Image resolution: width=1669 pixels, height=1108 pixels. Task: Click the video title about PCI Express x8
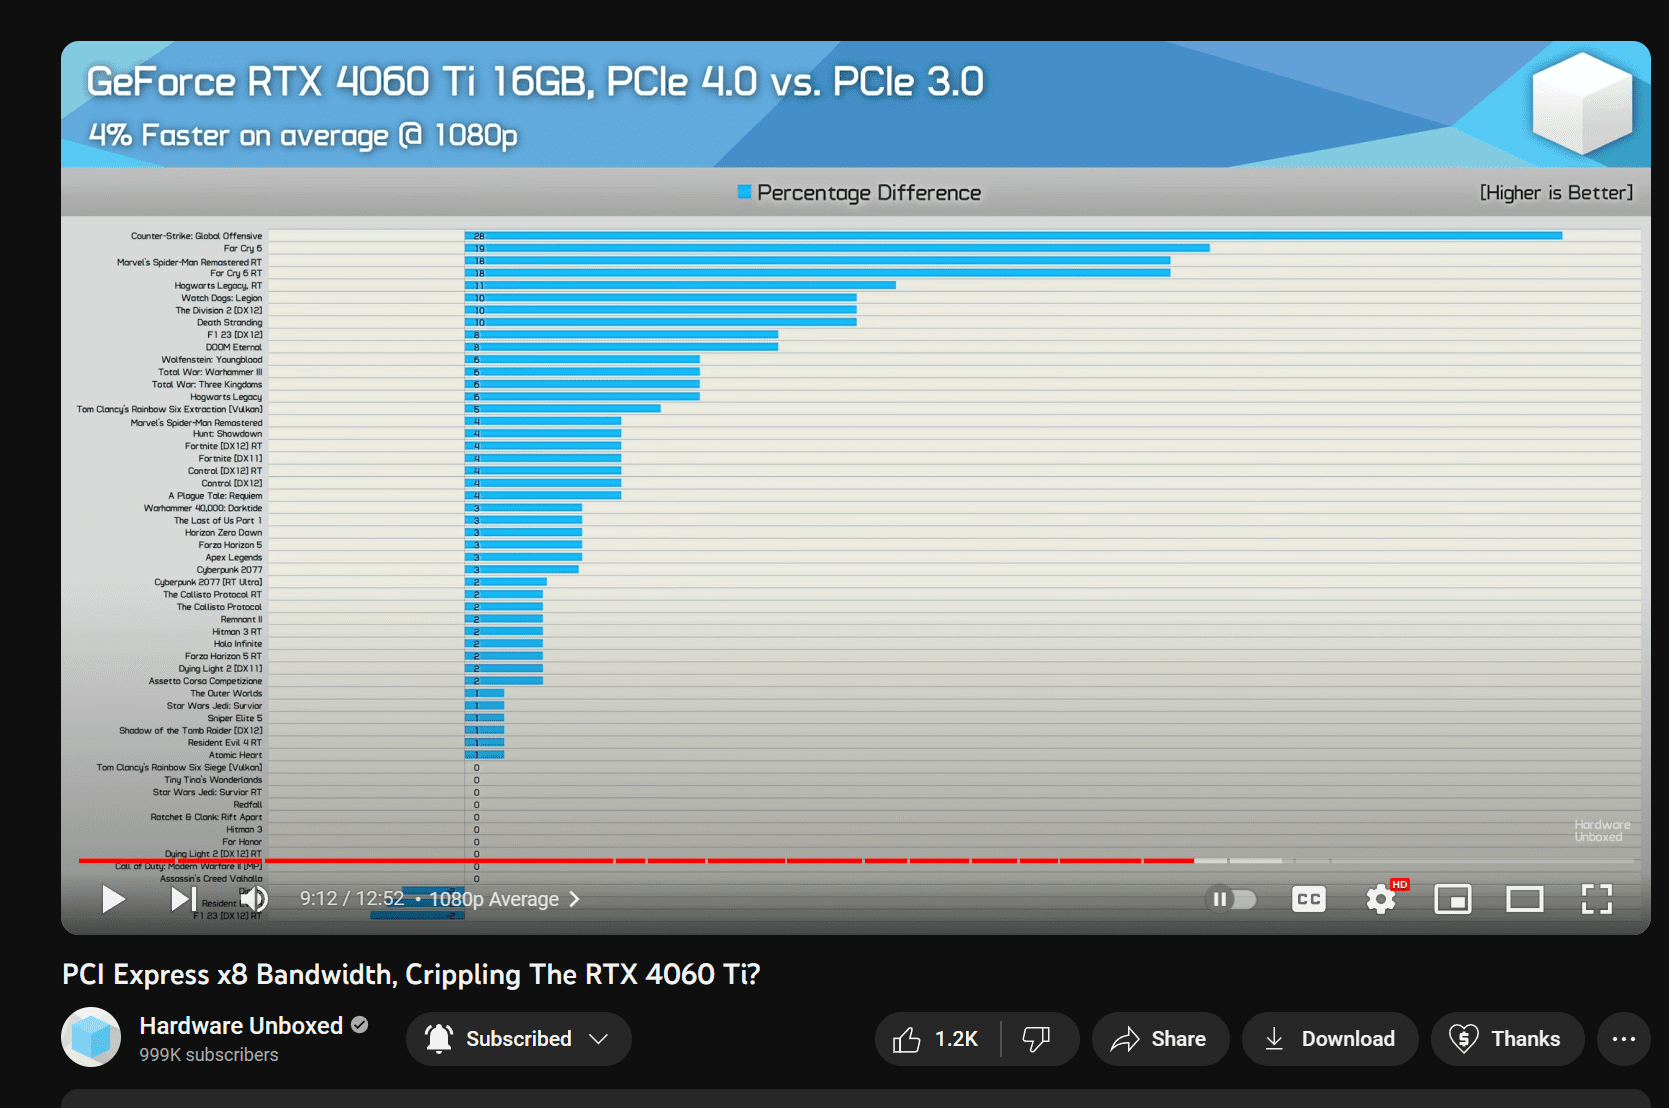[411, 974]
